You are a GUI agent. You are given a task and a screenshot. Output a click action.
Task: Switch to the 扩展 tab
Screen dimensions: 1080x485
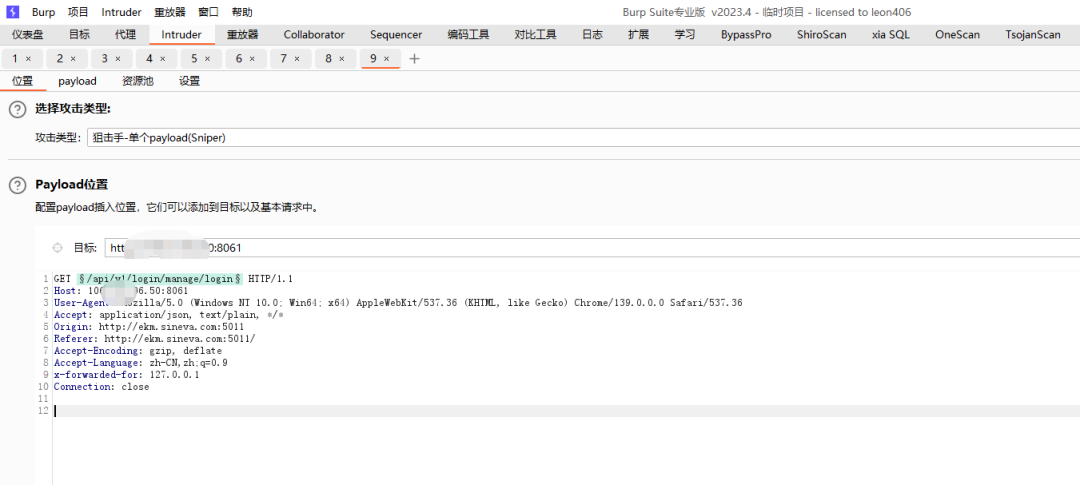638,34
